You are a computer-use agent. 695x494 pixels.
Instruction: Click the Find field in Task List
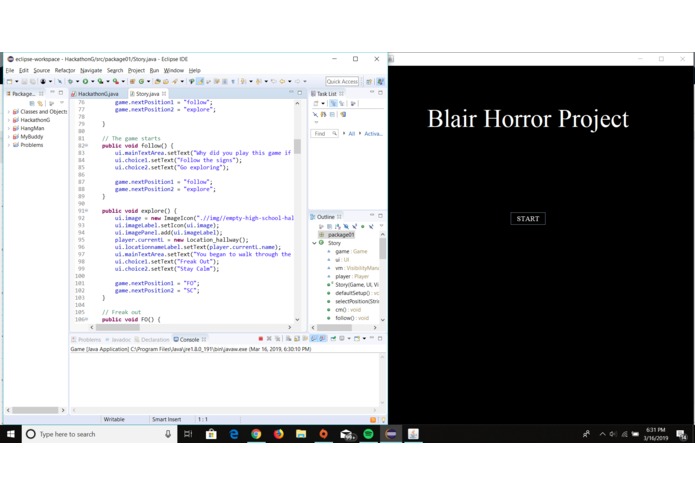(324, 134)
